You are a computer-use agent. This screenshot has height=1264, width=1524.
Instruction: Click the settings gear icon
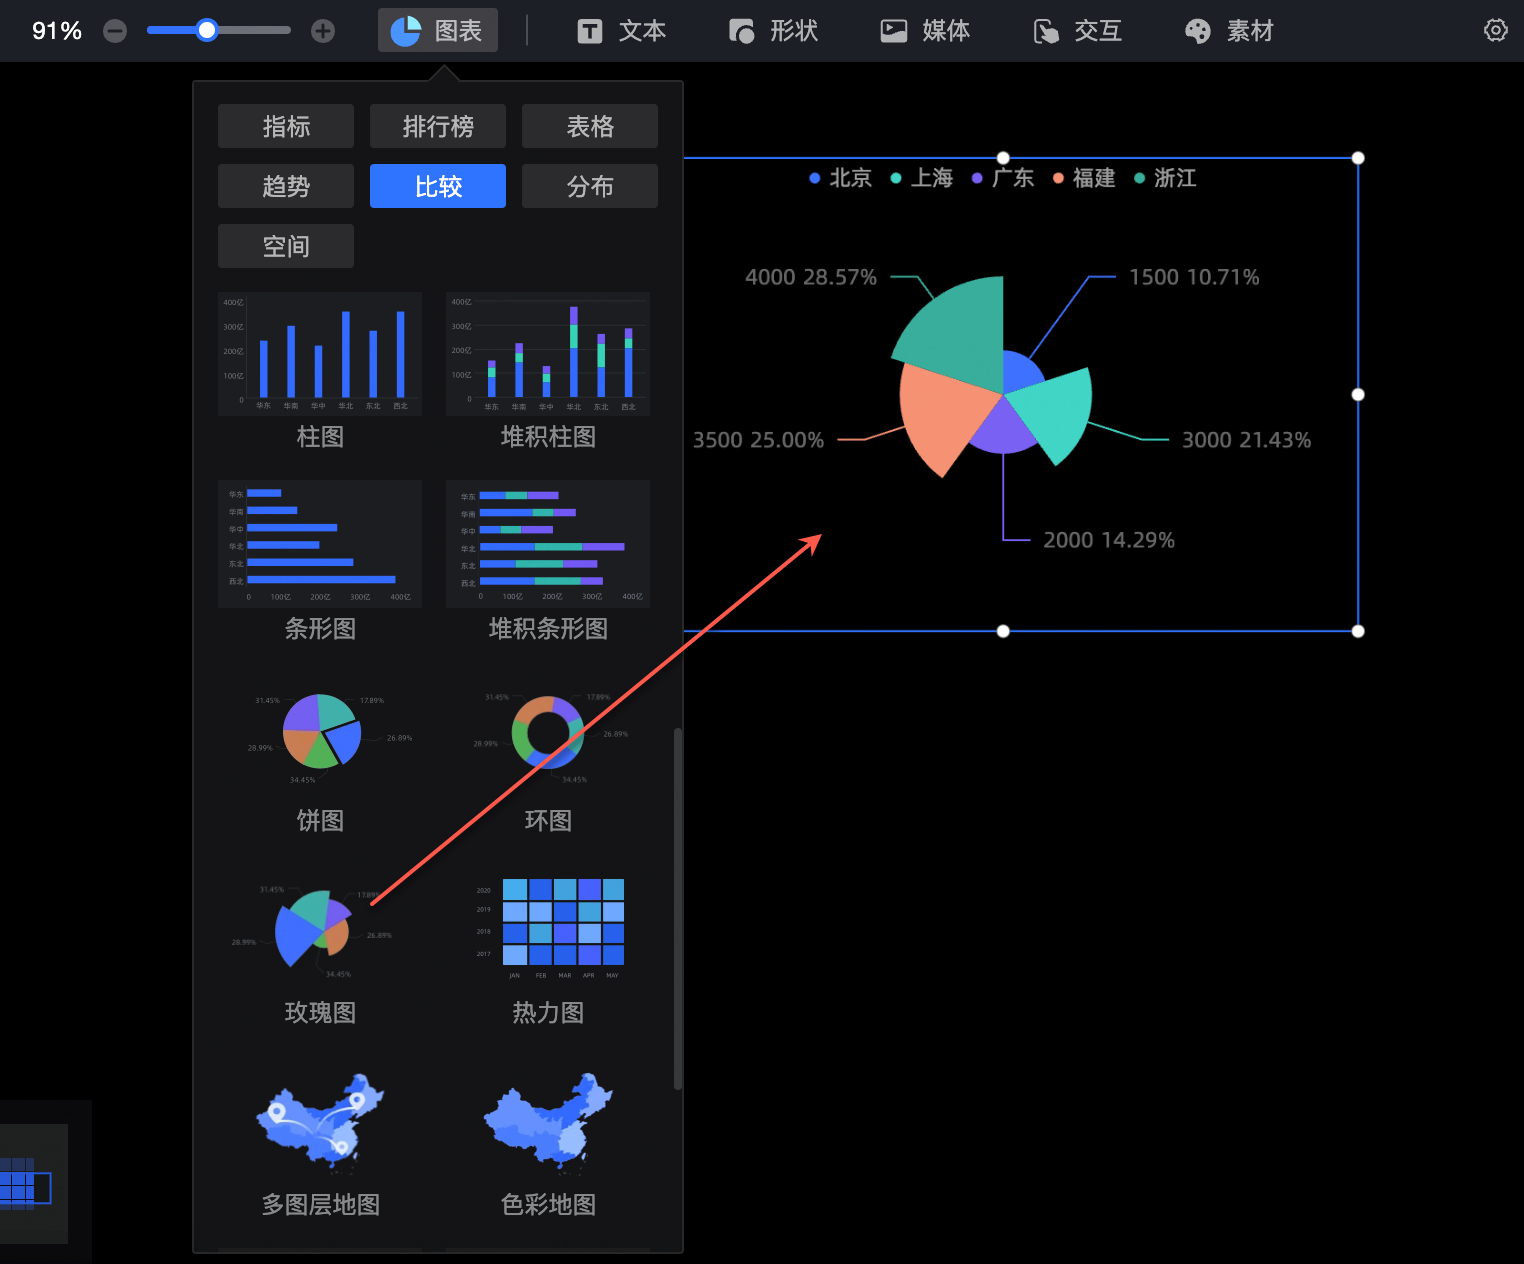coord(1495,30)
